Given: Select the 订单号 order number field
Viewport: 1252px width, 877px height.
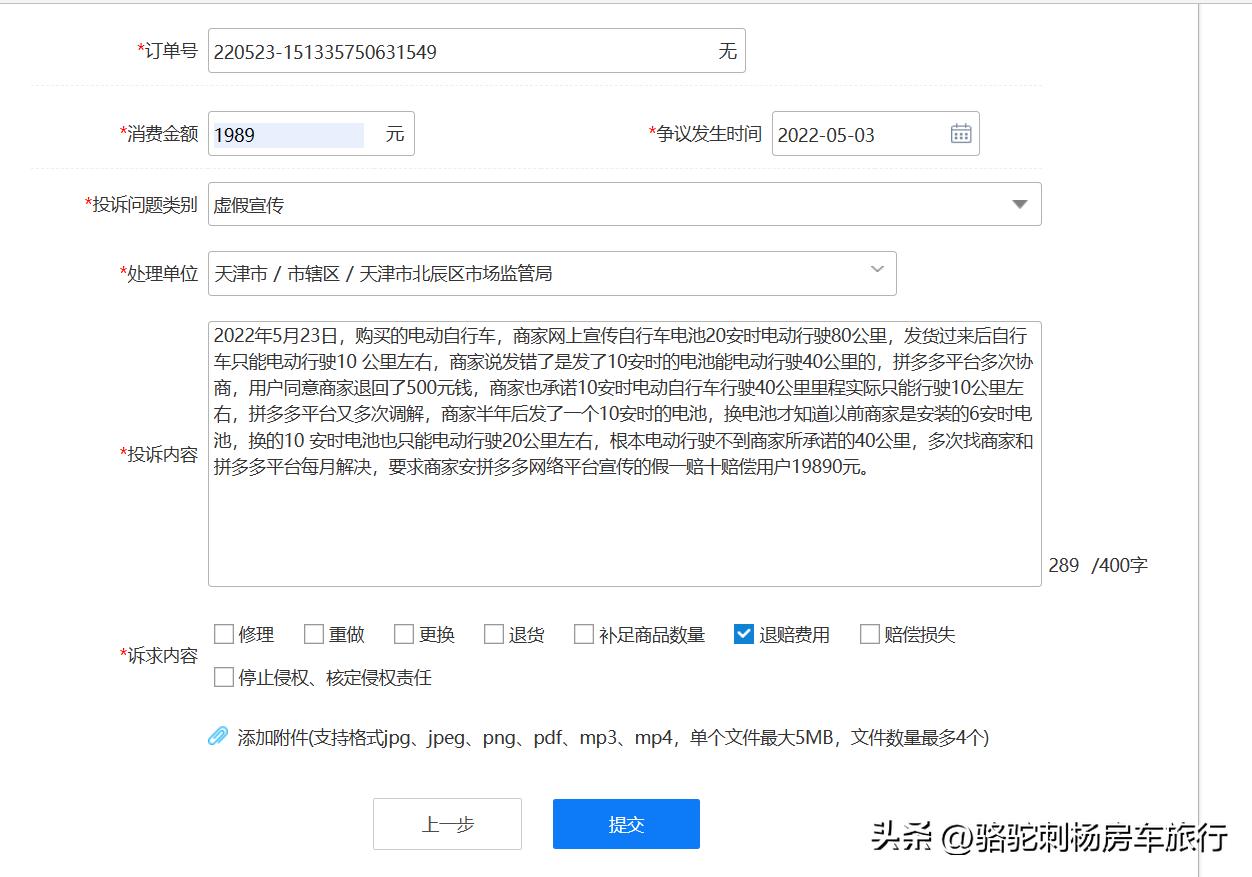Looking at the screenshot, I should point(450,51).
